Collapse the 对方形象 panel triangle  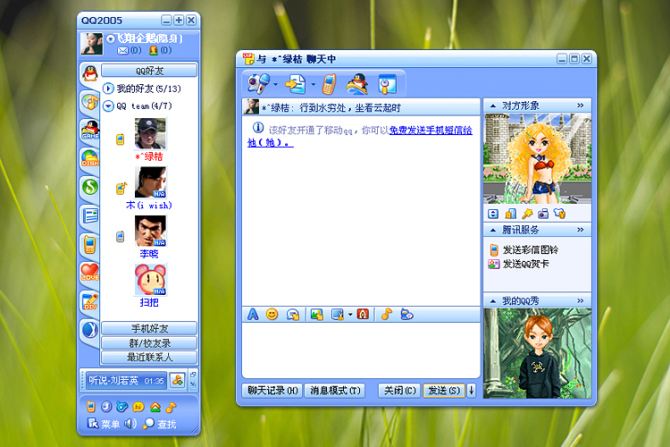click(x=493, y=106)
